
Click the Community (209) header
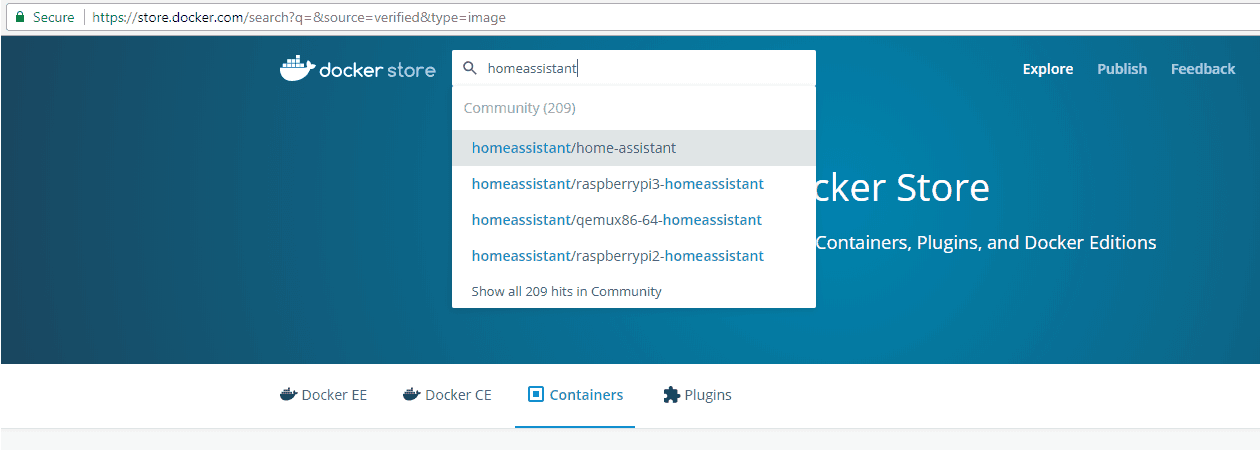519,108
